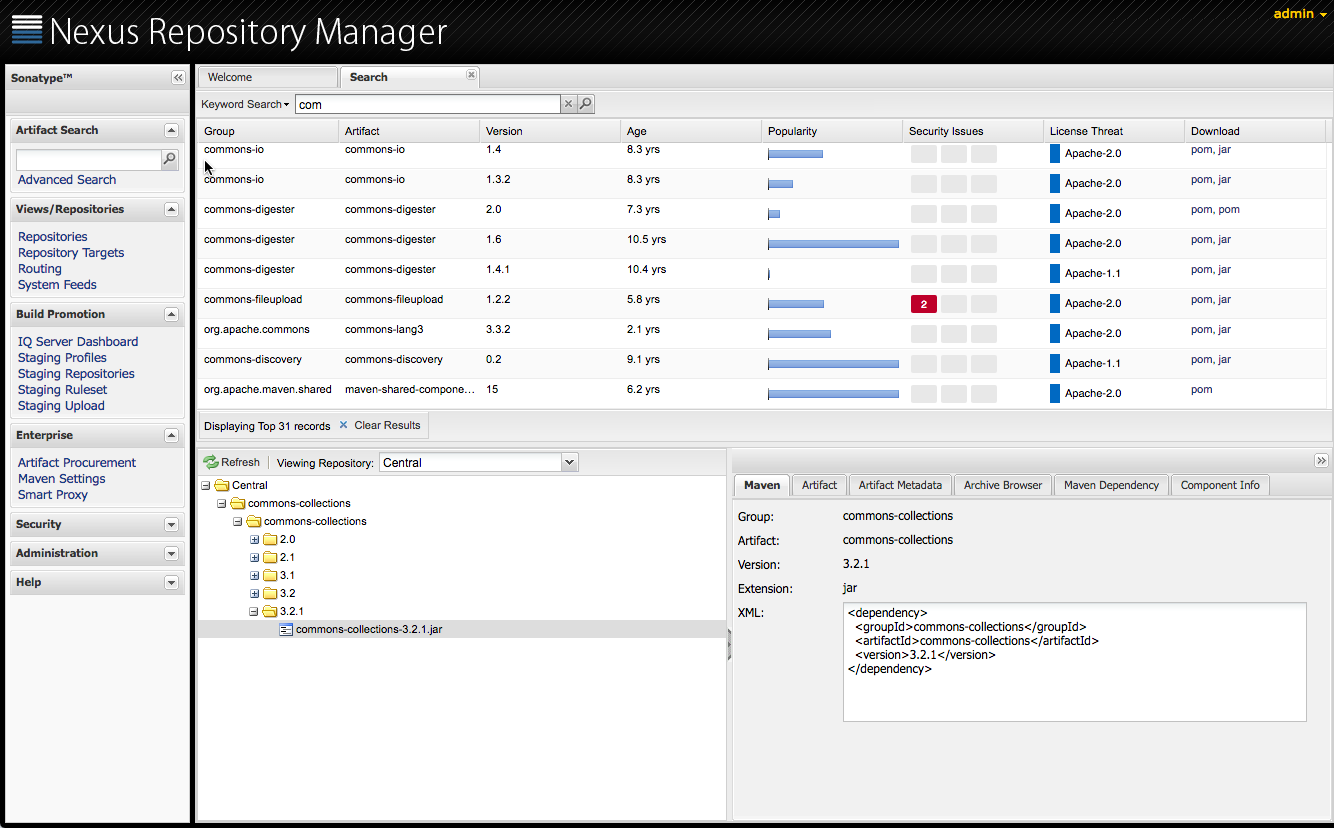Collapse the Sonatype sidebar panel

[x=178, y=78]
